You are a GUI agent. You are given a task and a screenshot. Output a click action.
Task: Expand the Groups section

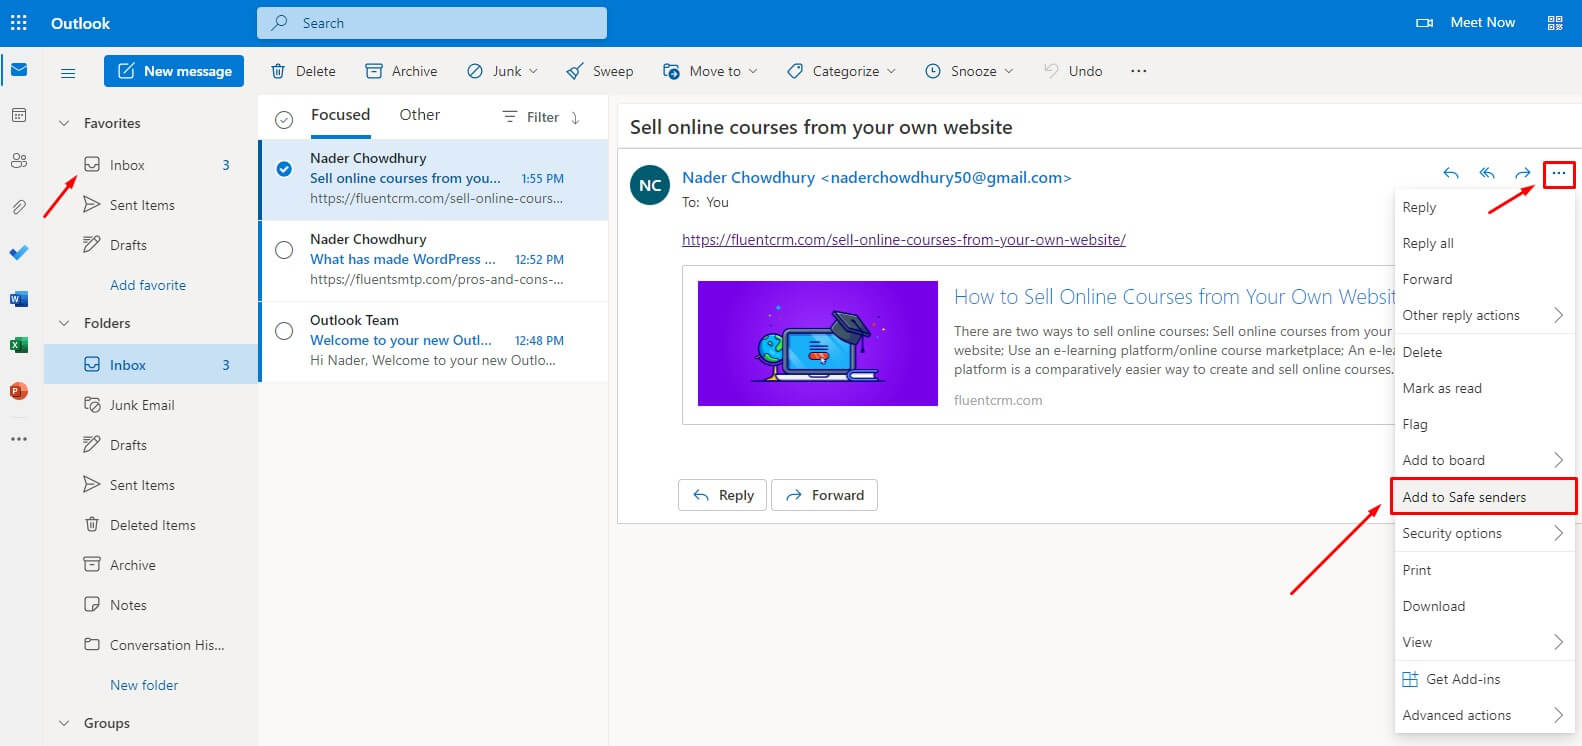(64, 723)
